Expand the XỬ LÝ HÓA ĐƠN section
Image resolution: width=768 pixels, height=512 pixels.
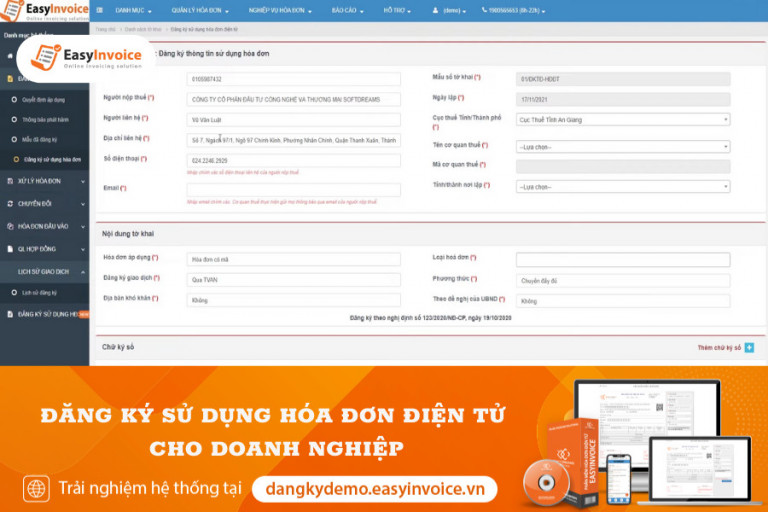(x=45, y=181)
